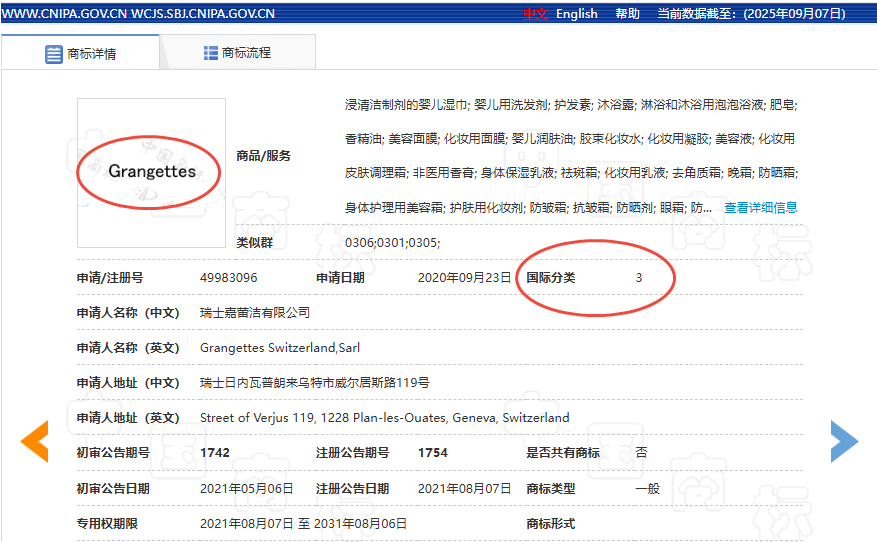Screen dimensions: 877x542
Task: Click the 申请人地址（英文）label
Action: point(128,417)
